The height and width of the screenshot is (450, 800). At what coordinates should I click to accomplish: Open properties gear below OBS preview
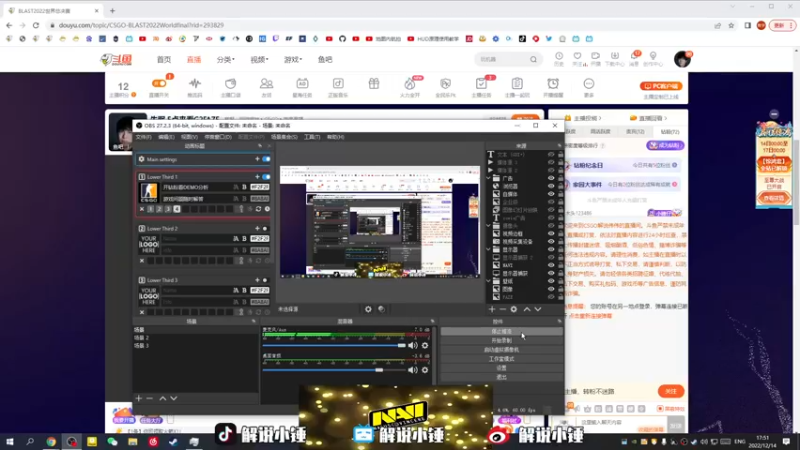pyautogui.click(x=368, y=309)
